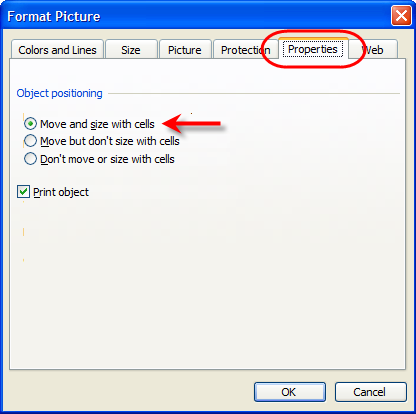Click the Object positioning section heading
Viewport: 416px width, 414px height.
pyautogui.click(x=60, y=93)
